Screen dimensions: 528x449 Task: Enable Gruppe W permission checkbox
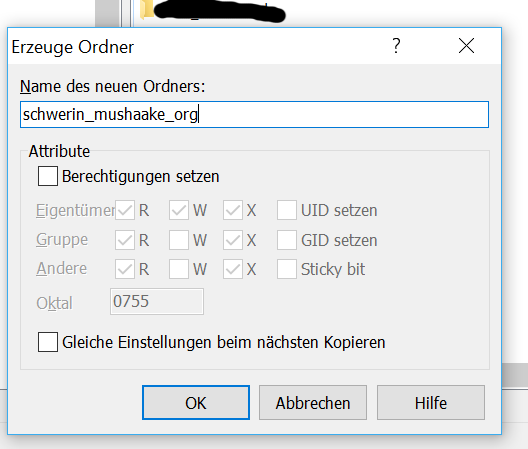[179, 240]
